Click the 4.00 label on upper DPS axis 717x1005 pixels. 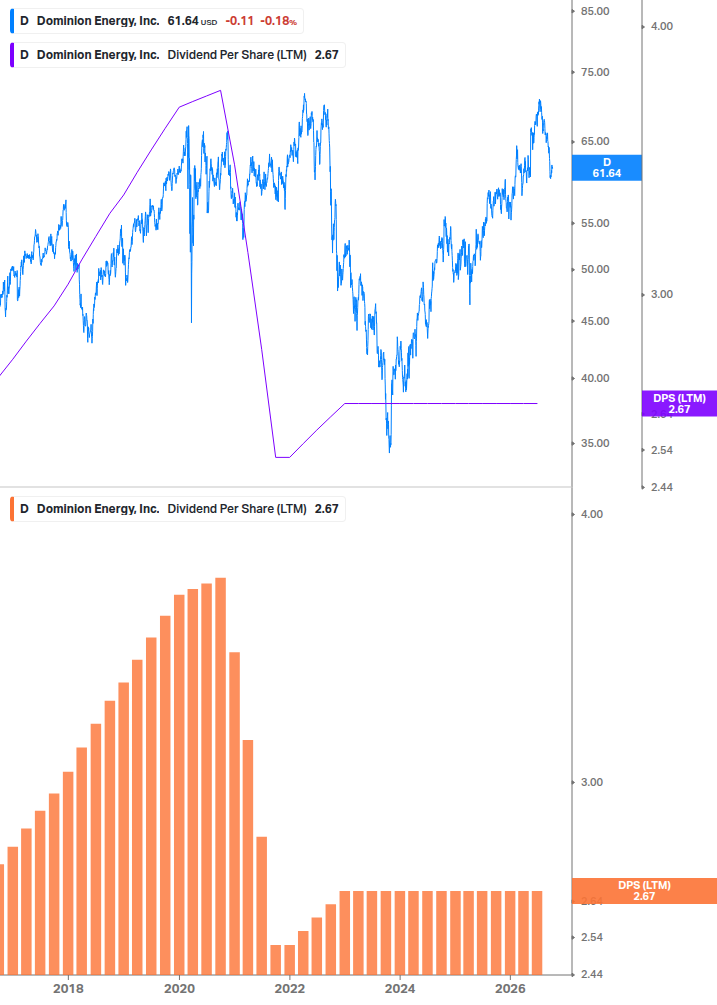coord(662,26)
